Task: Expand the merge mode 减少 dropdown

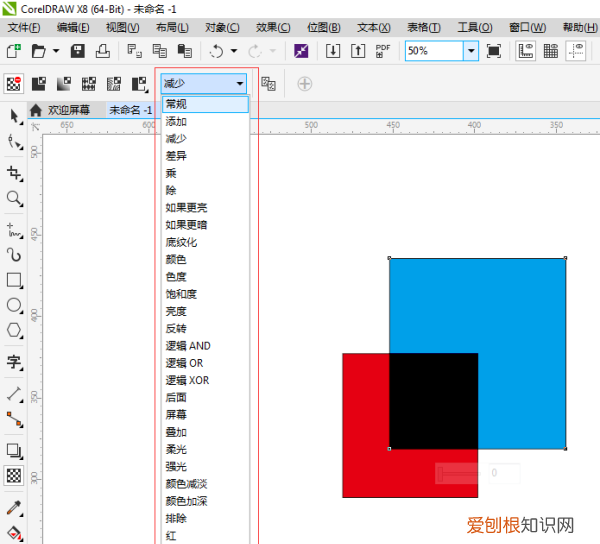Action: pos(239,84)
